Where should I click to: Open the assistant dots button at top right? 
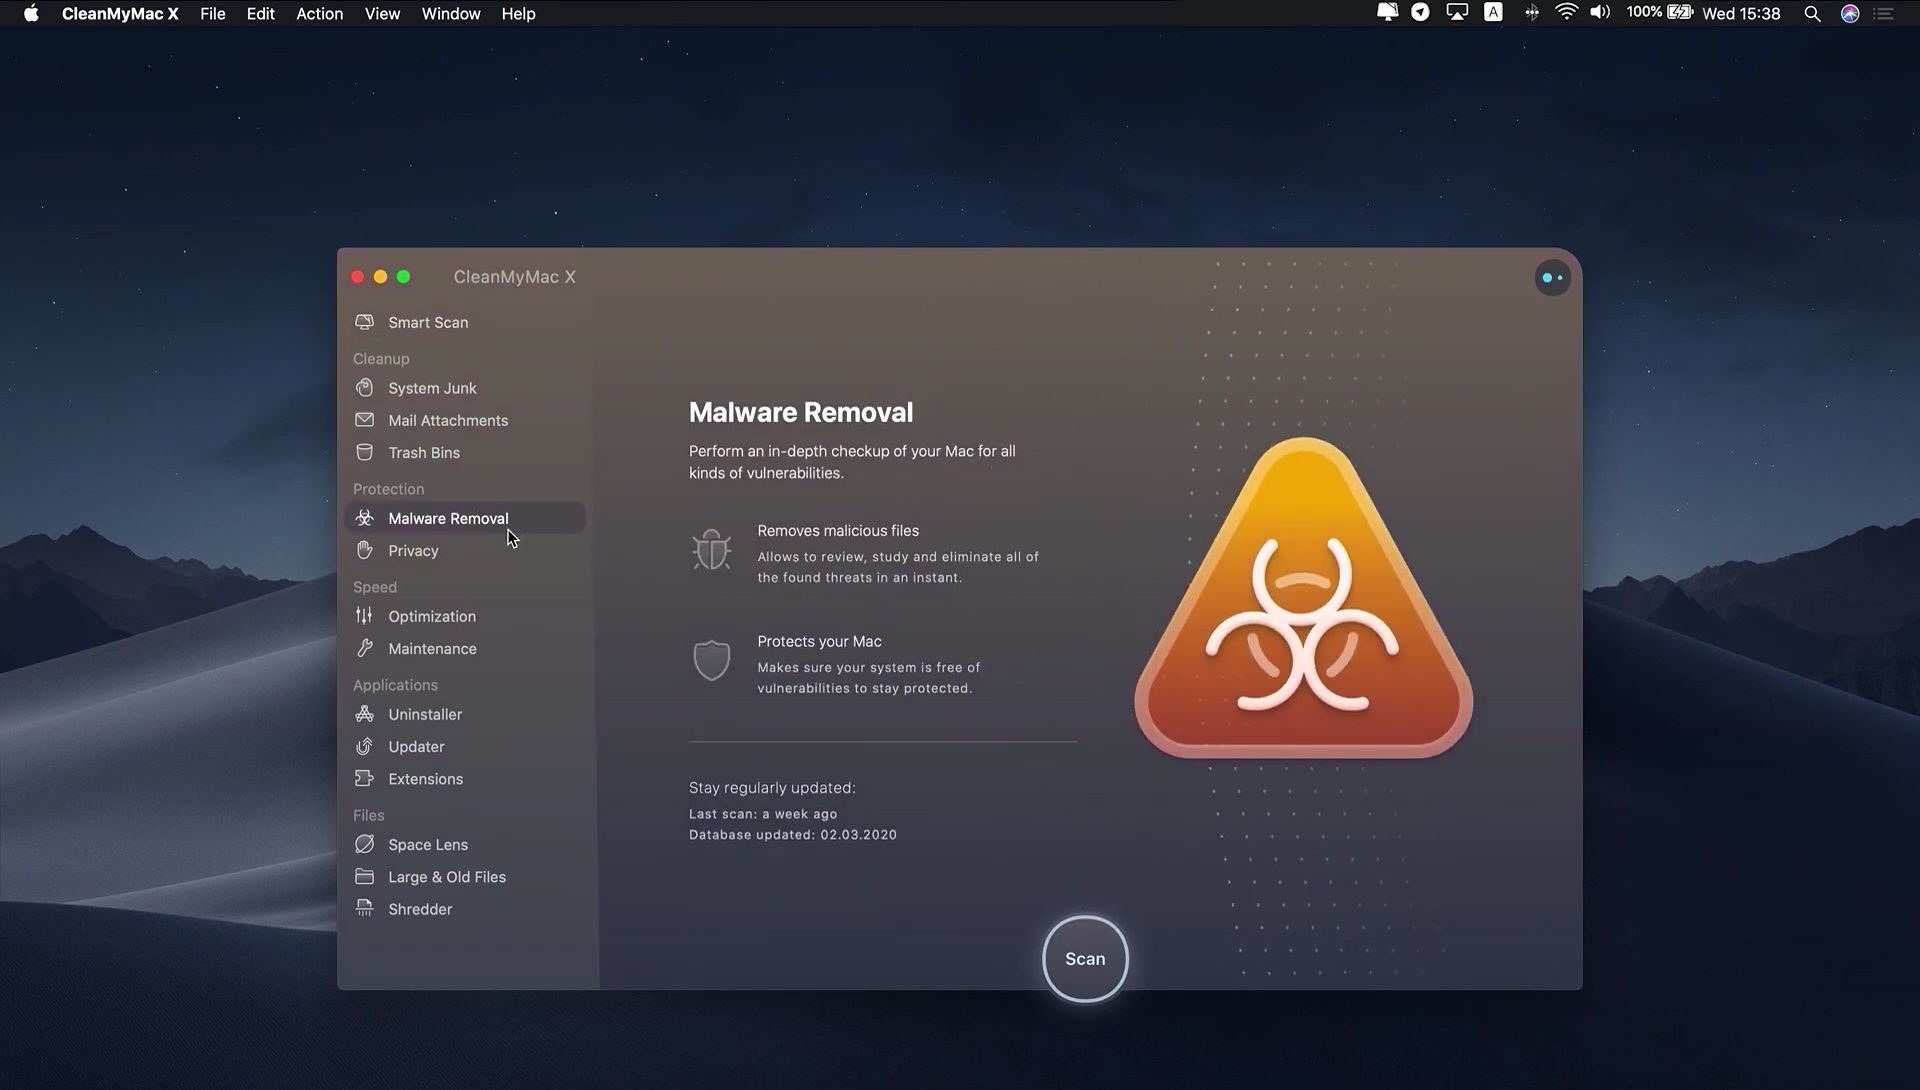(1553, 278)
